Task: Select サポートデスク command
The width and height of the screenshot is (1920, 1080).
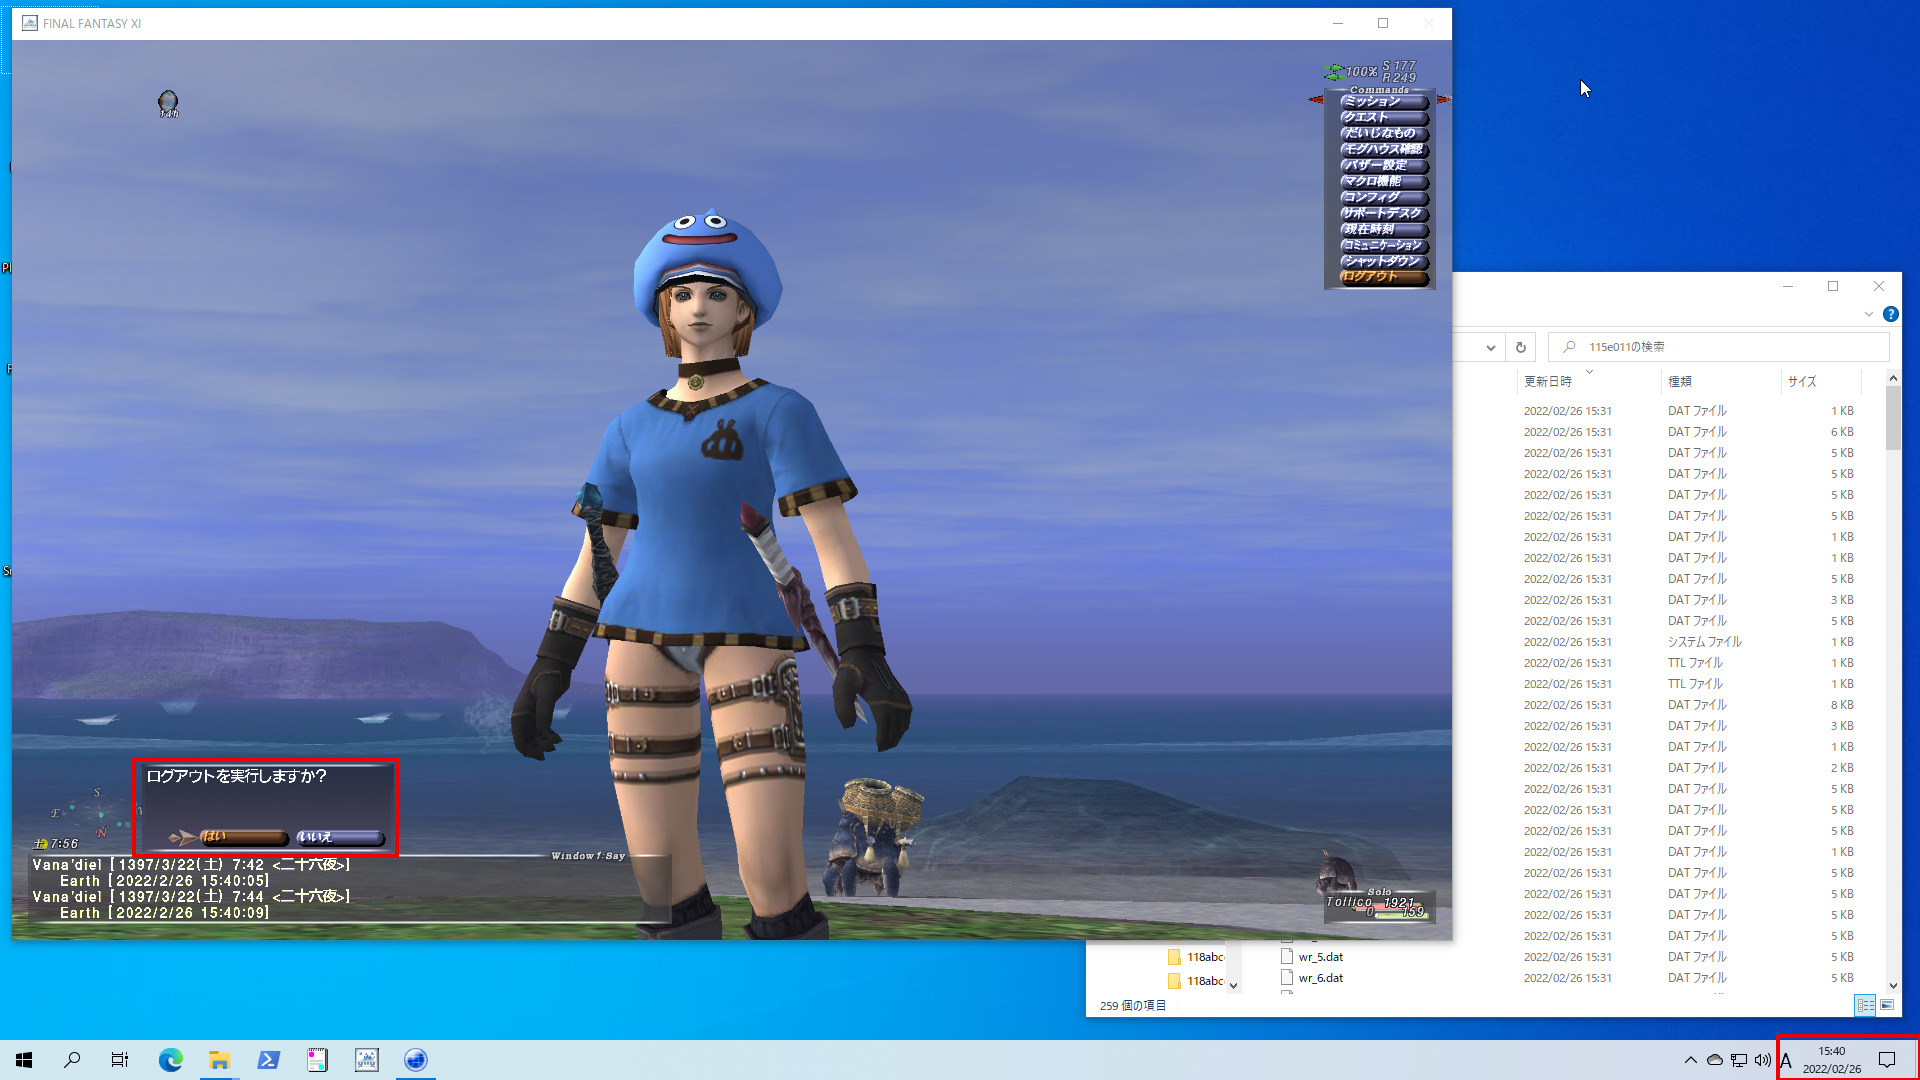Action: coord(1384,213)
